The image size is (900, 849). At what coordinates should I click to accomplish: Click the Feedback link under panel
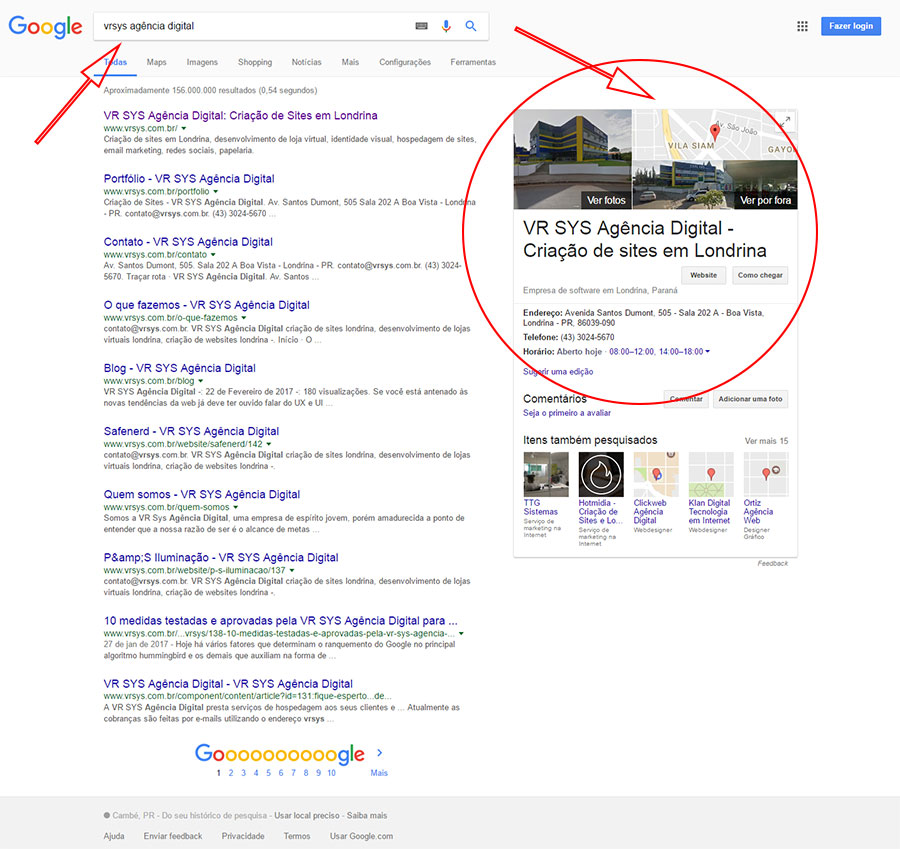773,564
